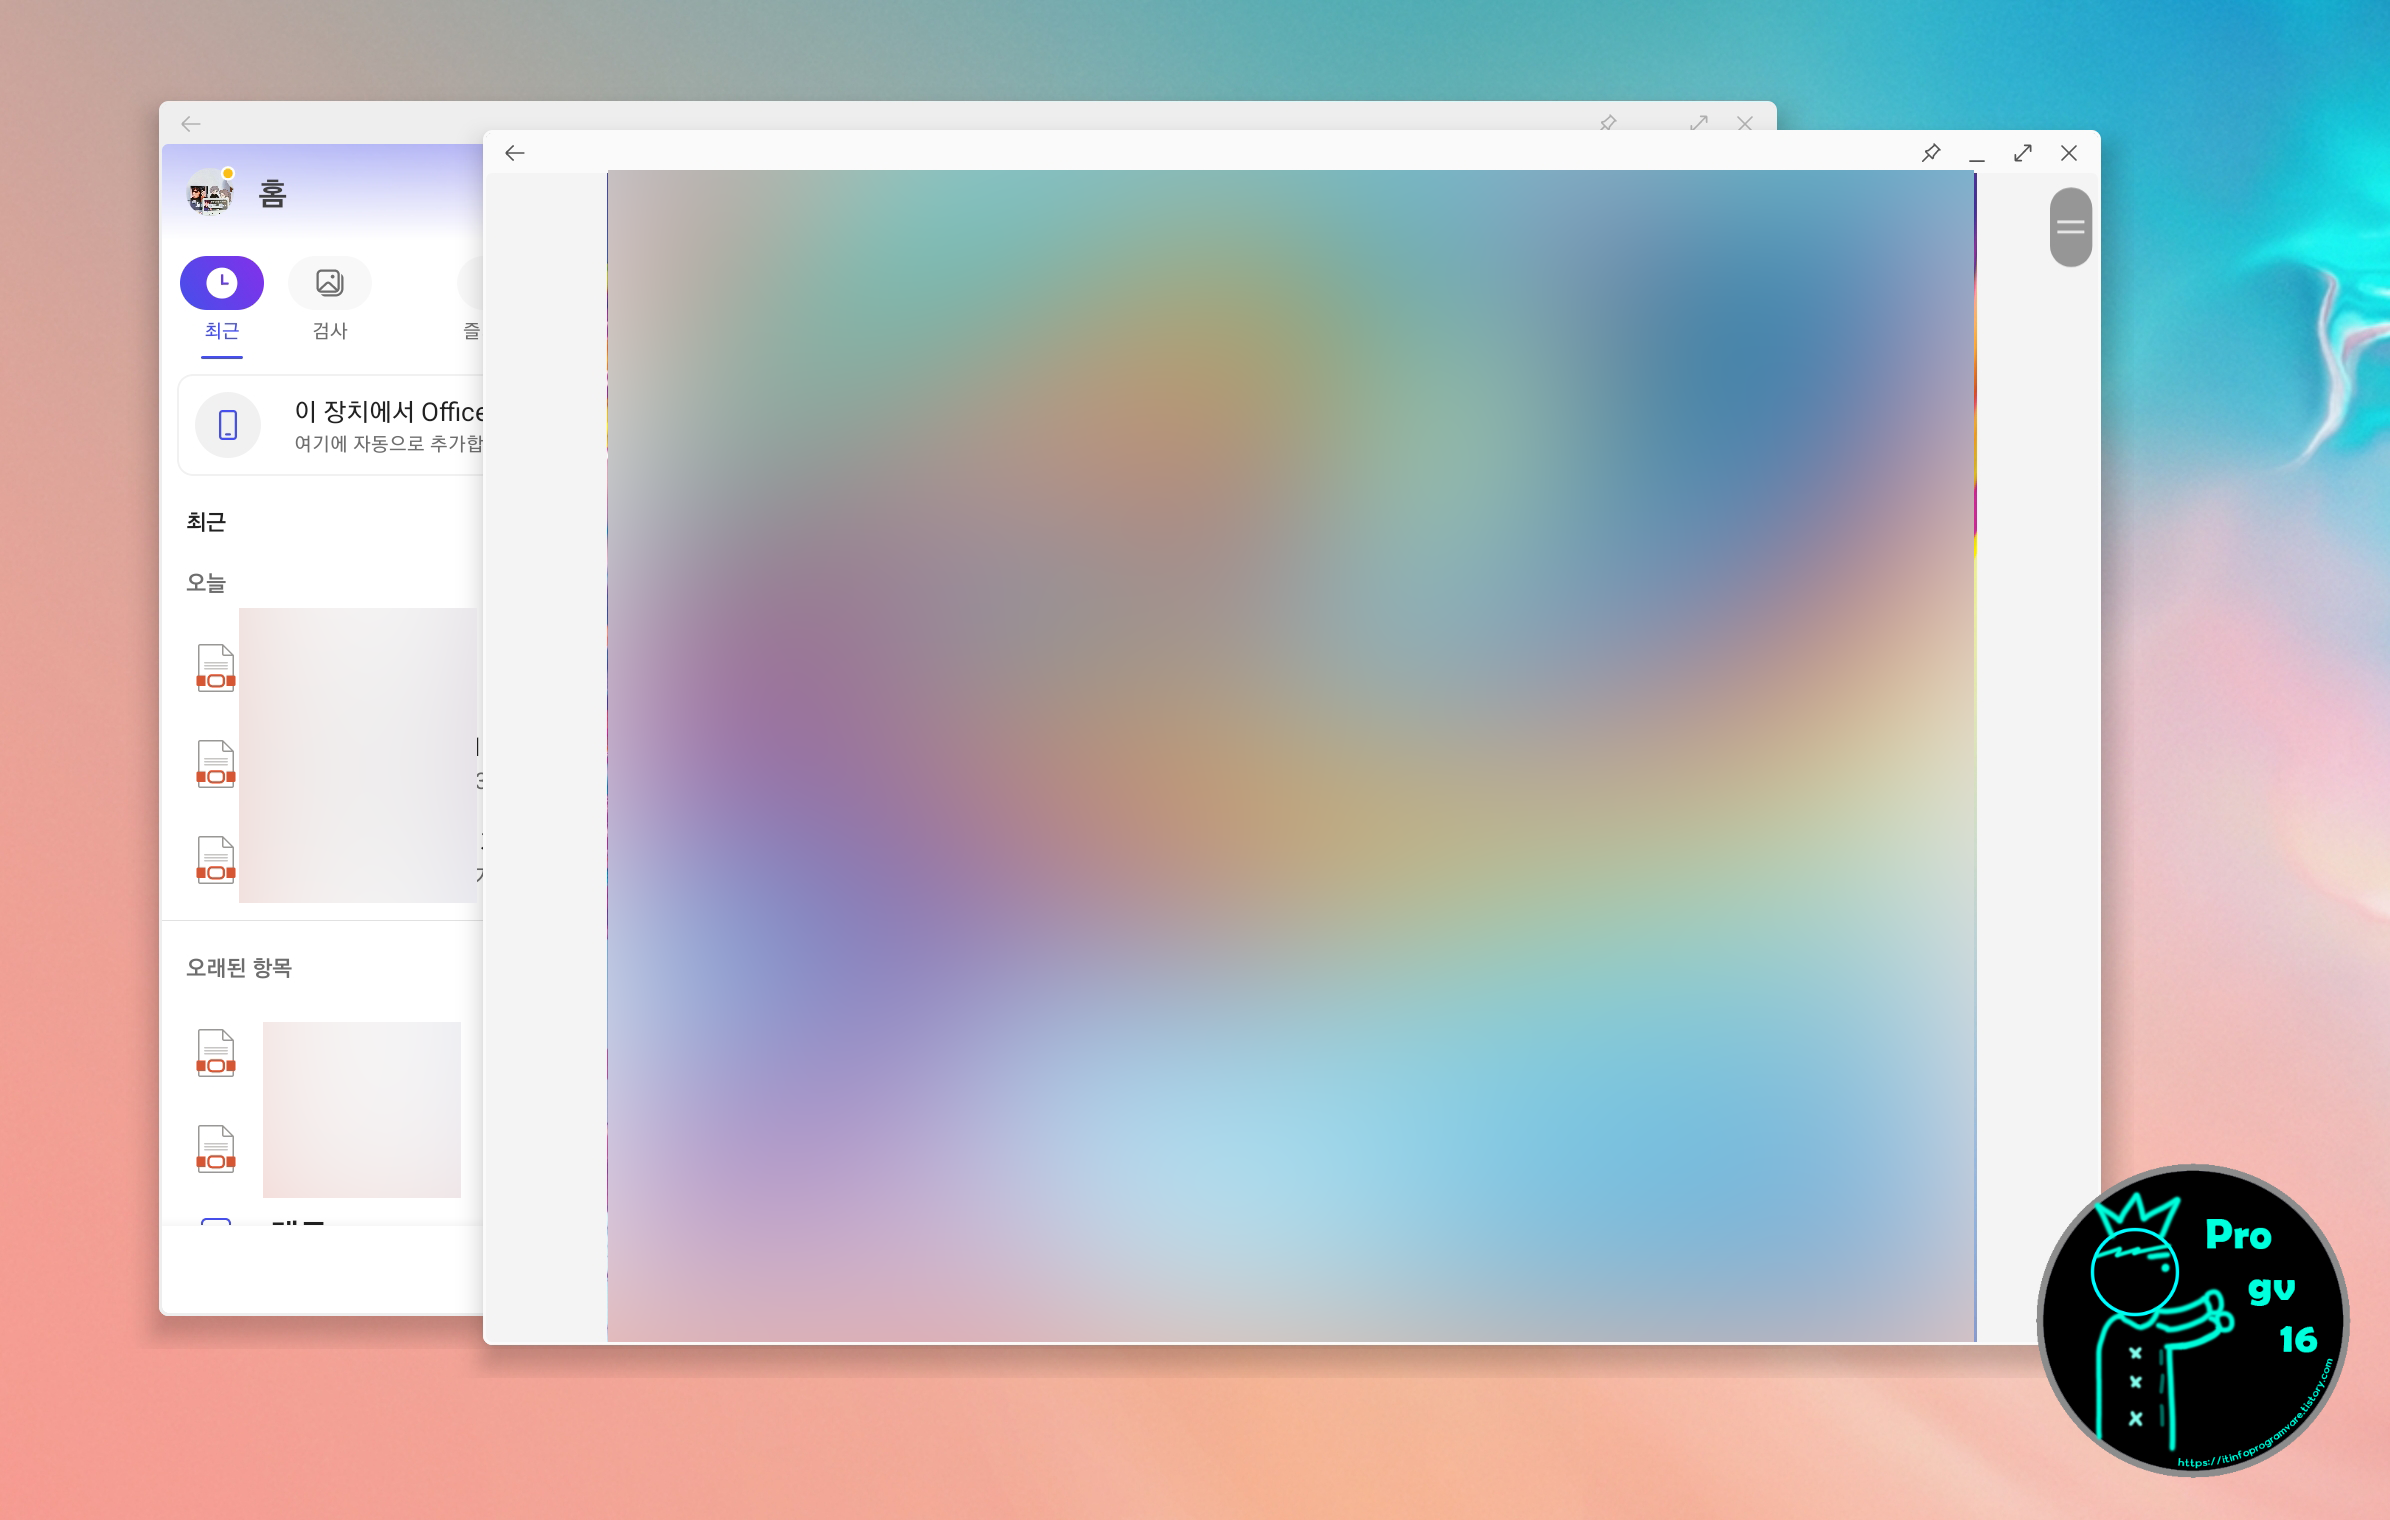2390x1520 pixels.
Task: Open the first document under 오래된 항목
Action: pyautogui.click(x=216, y=1053)
